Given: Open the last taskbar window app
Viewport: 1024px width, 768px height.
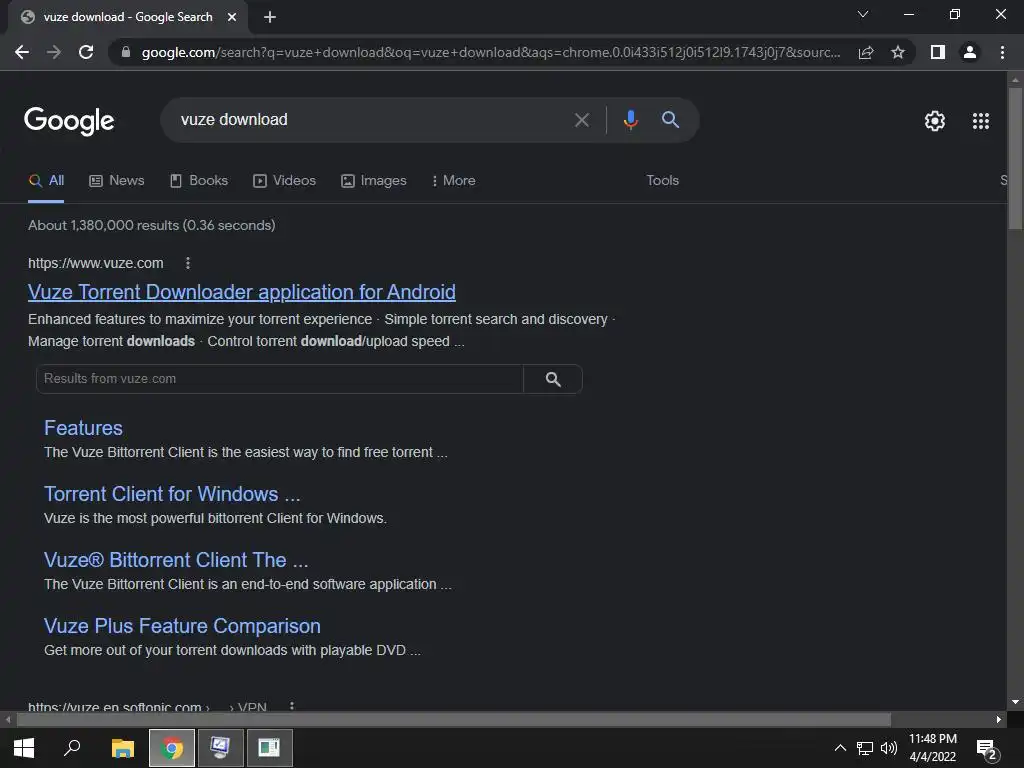Looking at the screenshot, I should (269, 748).
